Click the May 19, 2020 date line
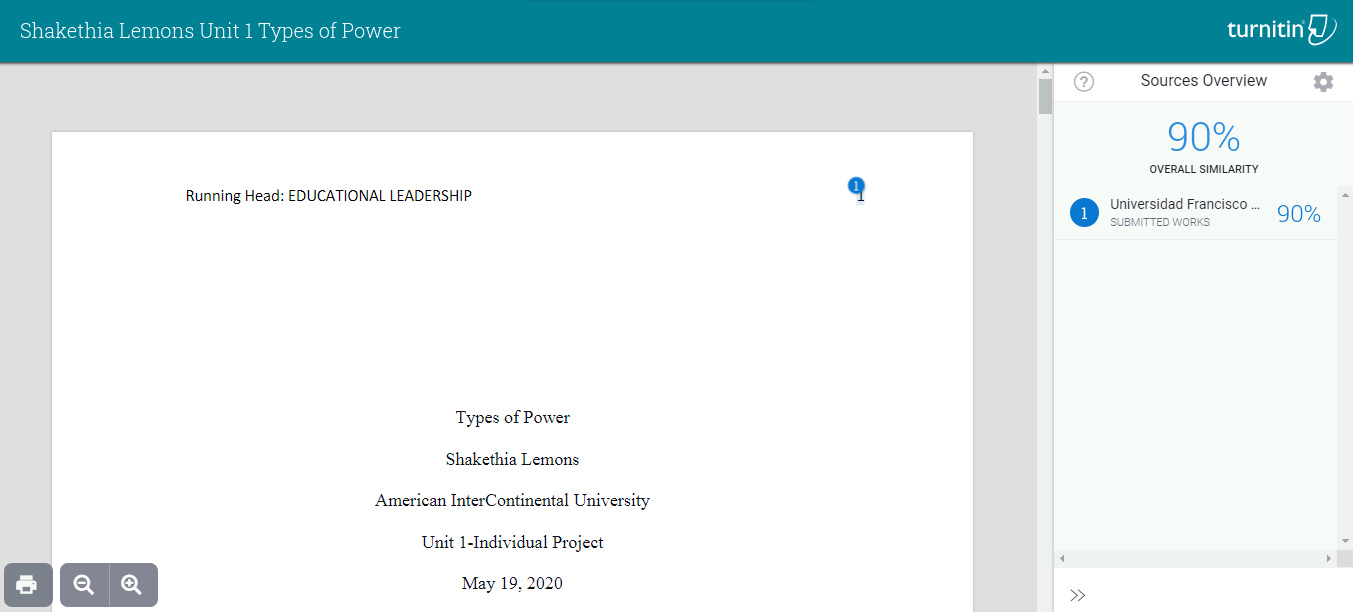This screenshot has width=1353, height=612. (513, 583)
